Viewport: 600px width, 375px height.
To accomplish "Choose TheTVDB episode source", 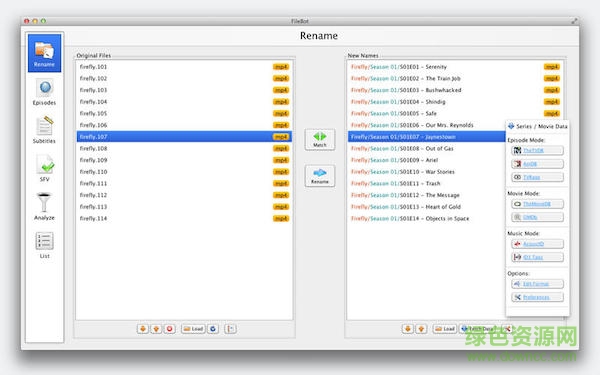I will (537, 150).
